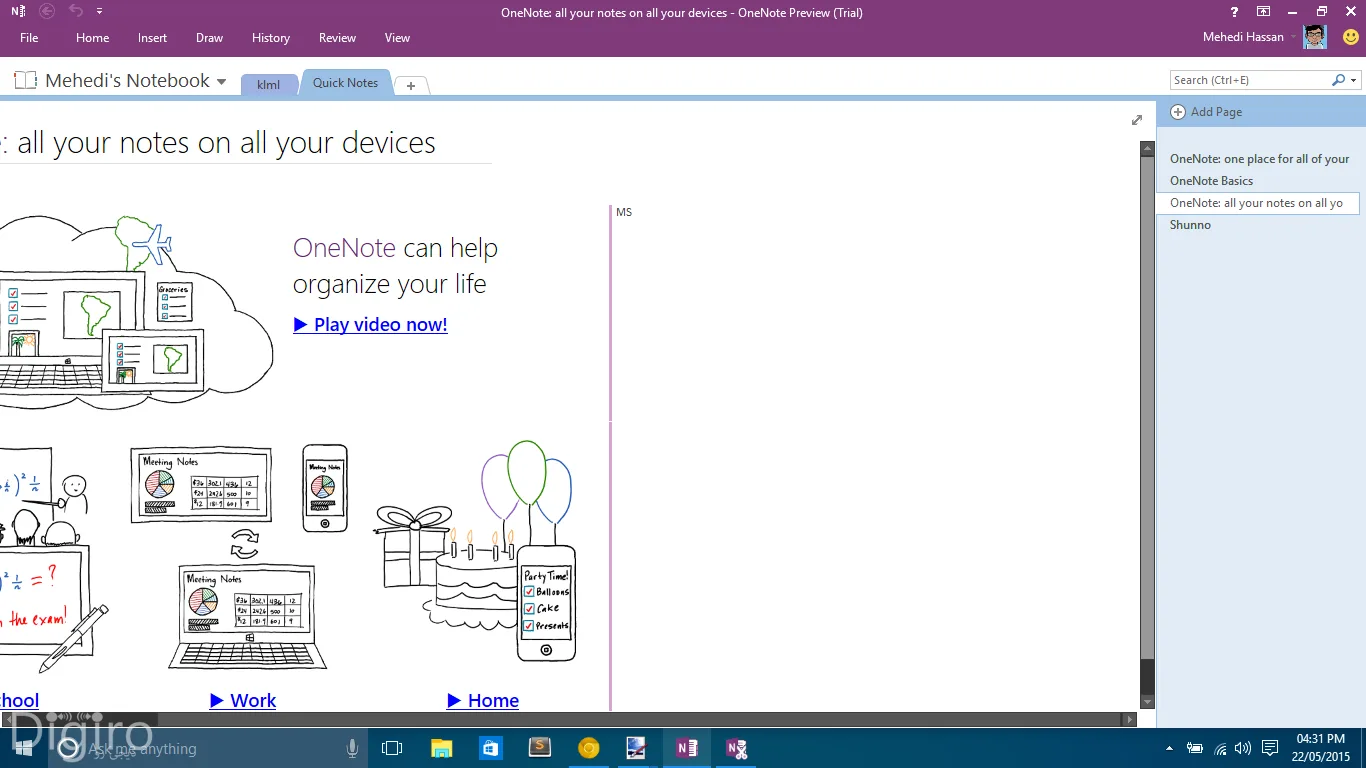Open the Wi-Fi network tray icon
1366x768 pixels.
coord(1220,748)
